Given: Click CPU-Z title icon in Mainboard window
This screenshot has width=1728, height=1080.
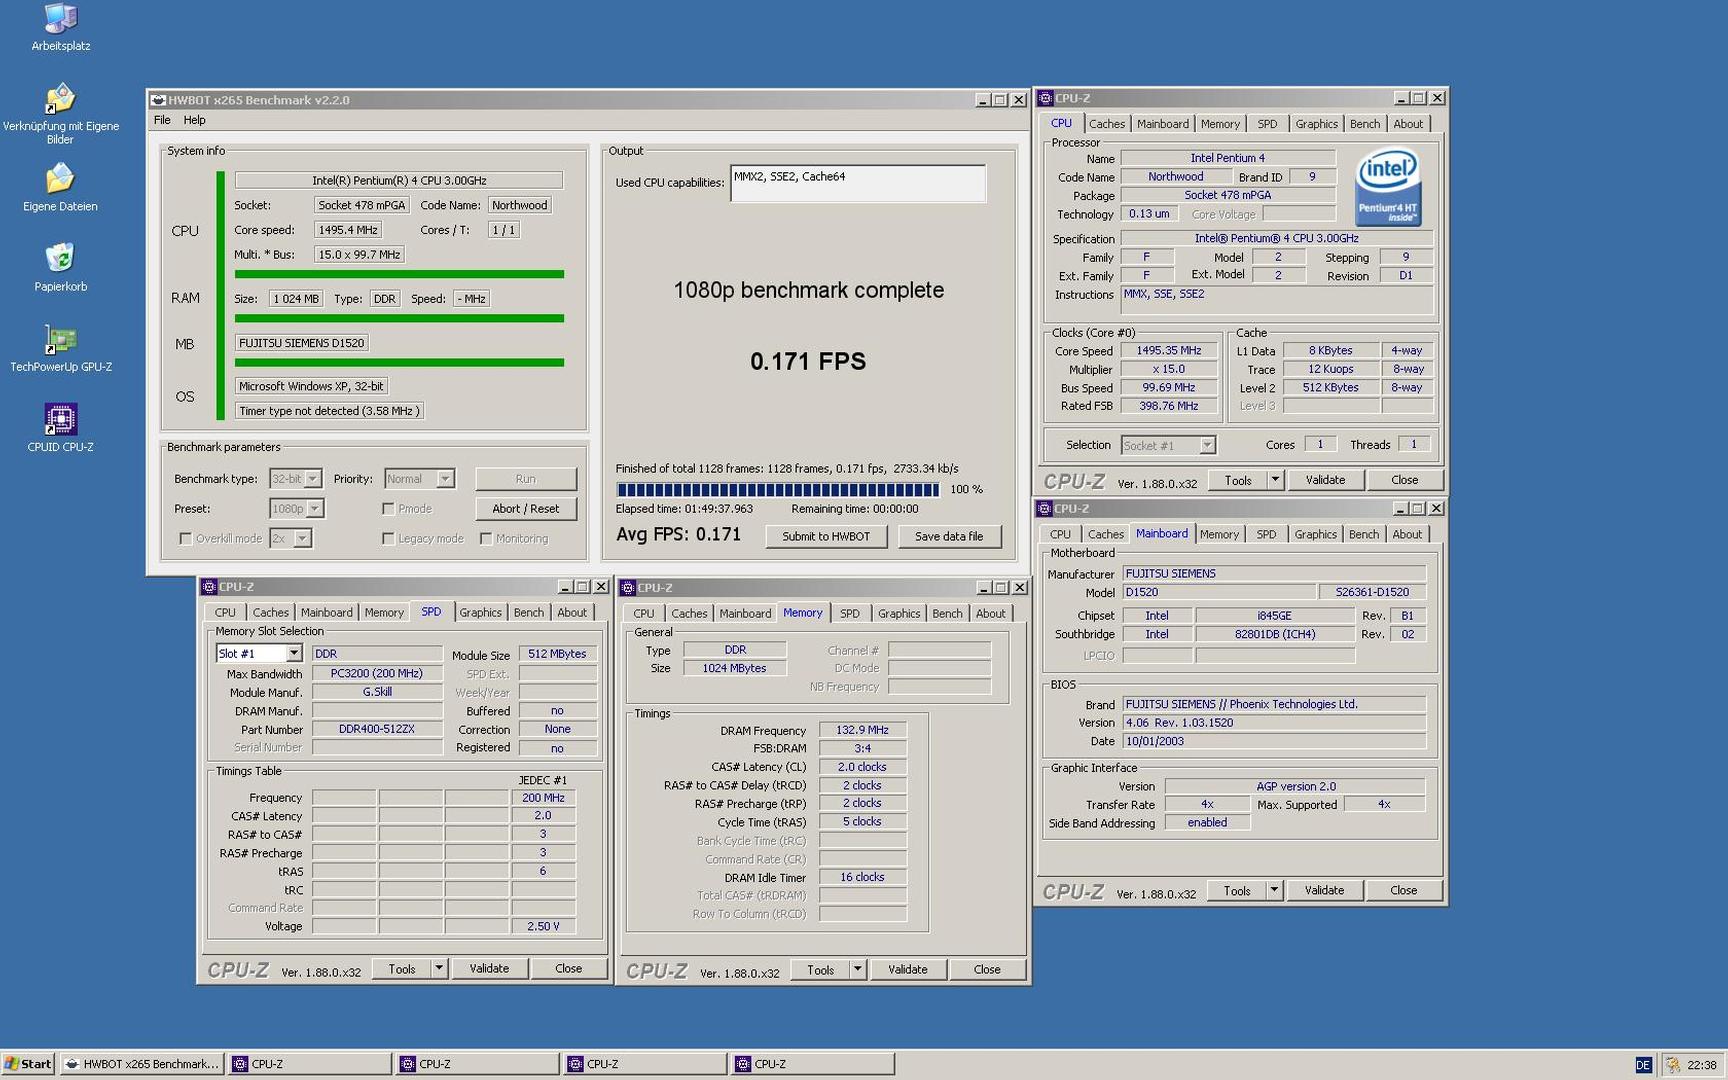Looking at the screenshot, I should point(1044,509).
